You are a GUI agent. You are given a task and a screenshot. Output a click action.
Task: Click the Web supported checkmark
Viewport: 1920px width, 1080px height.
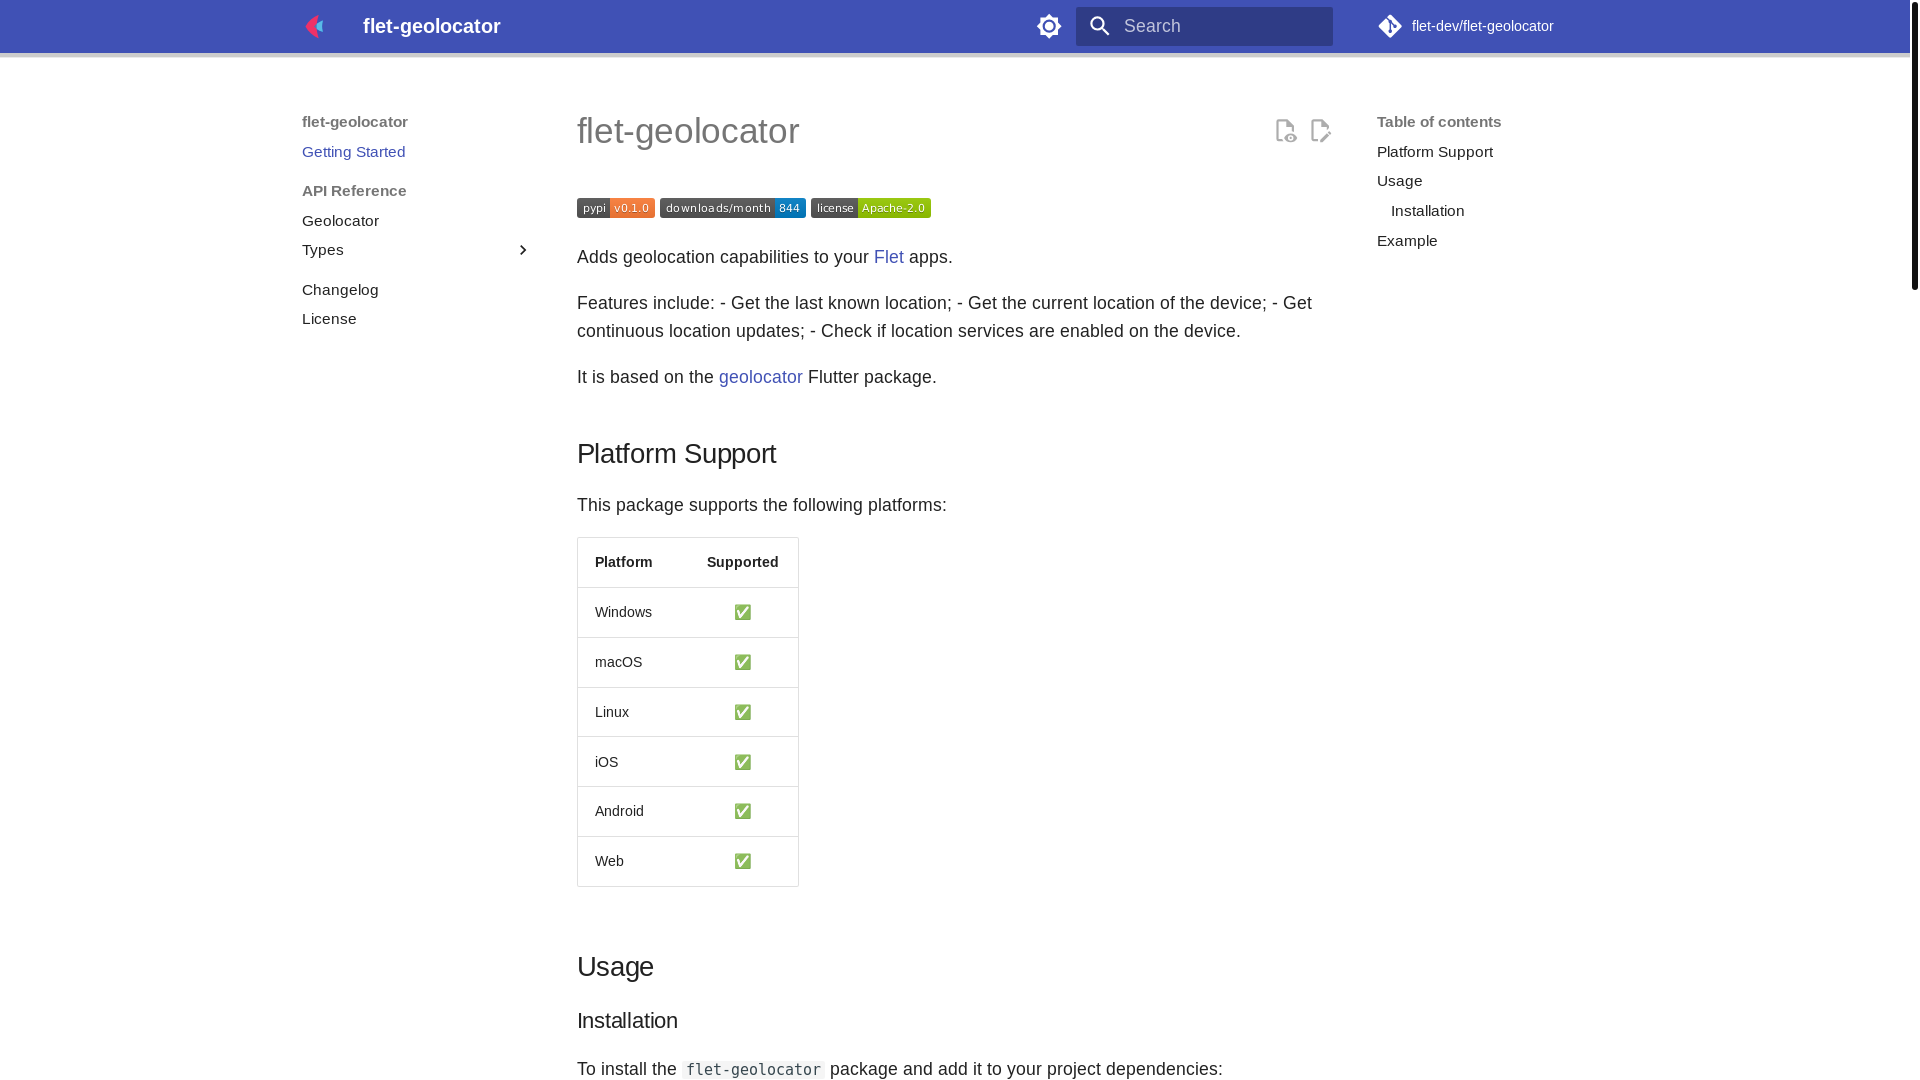pos(743,861)
